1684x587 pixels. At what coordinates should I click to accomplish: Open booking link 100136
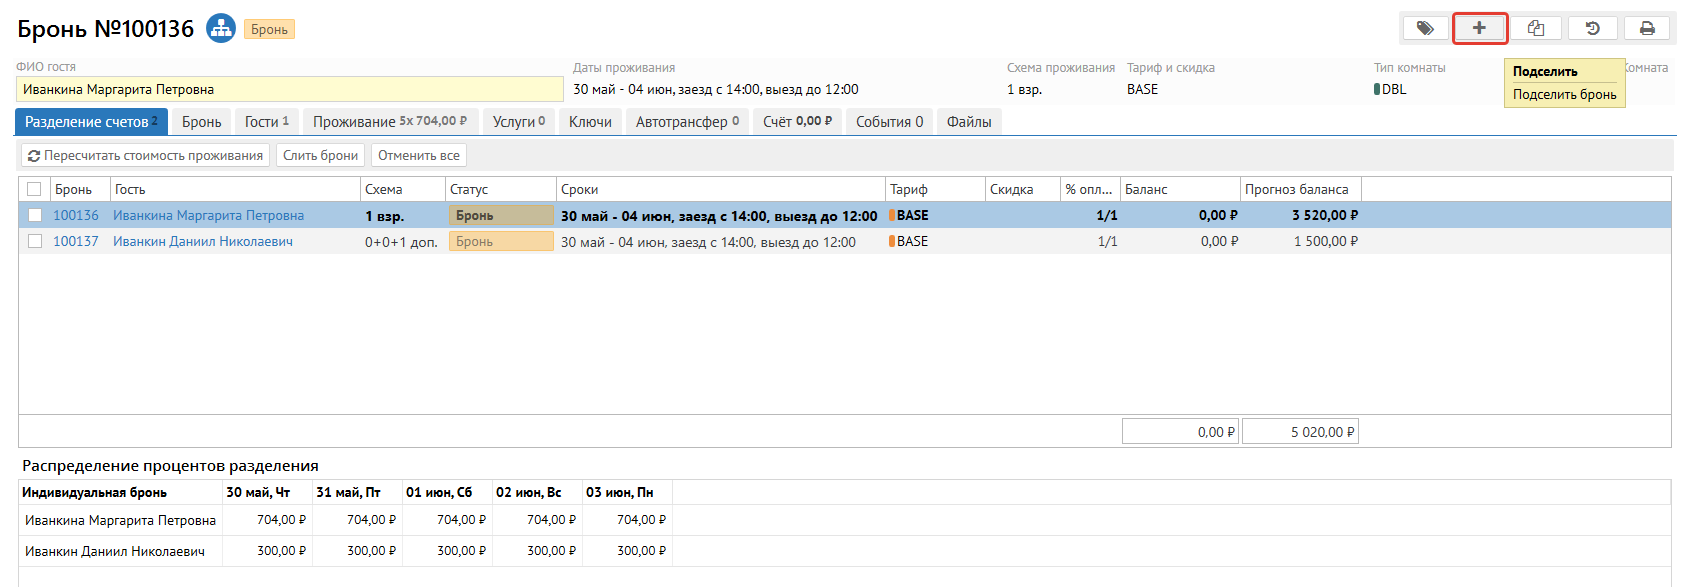click(x=76, y=215)
